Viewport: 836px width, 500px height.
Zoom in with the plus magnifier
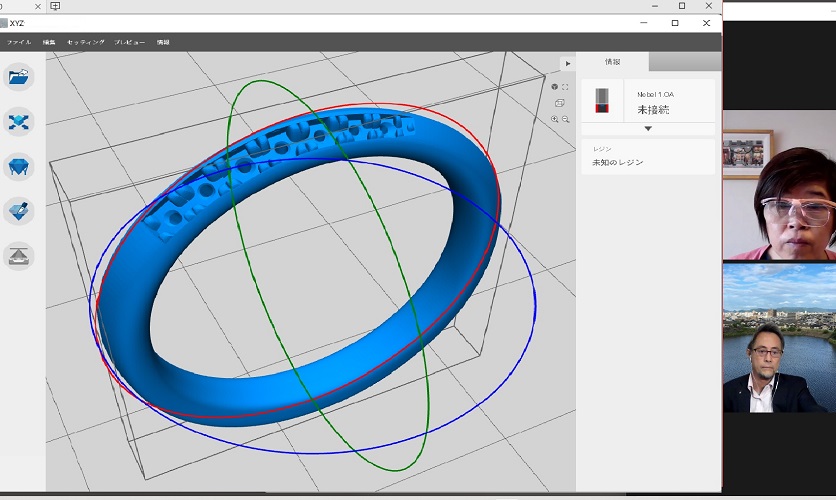555,119
